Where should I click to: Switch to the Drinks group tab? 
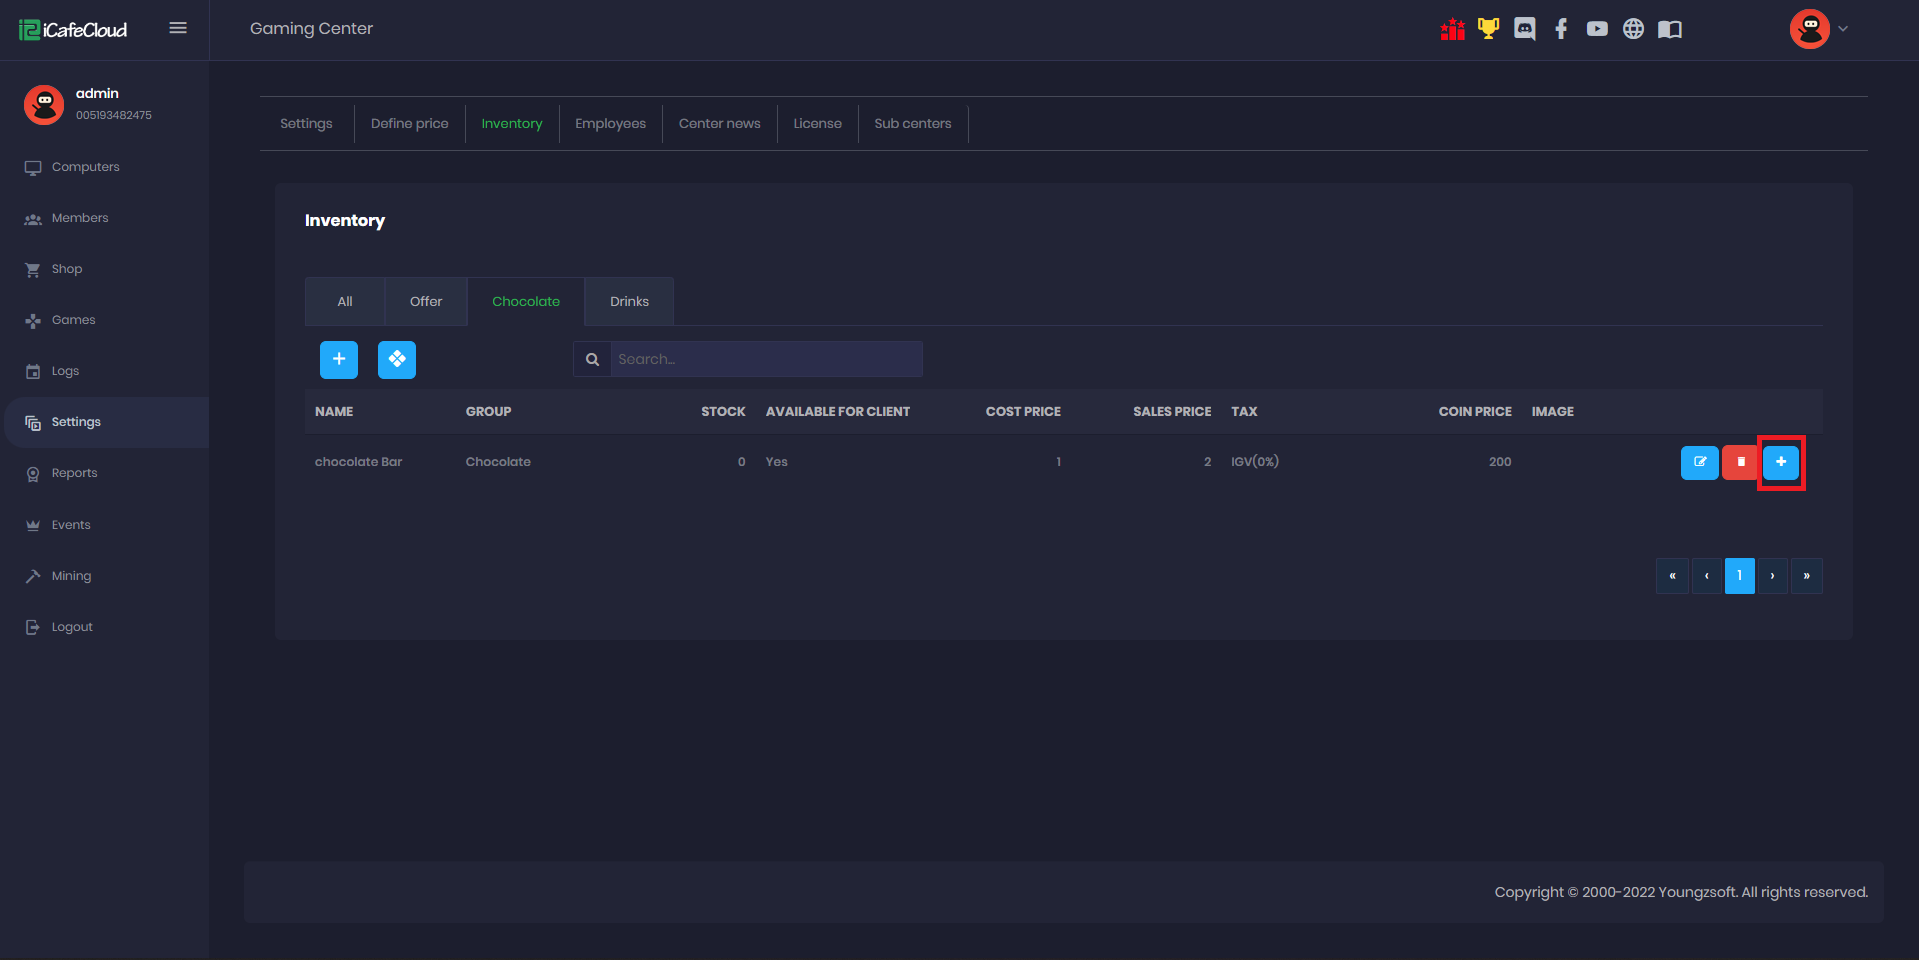629,302
